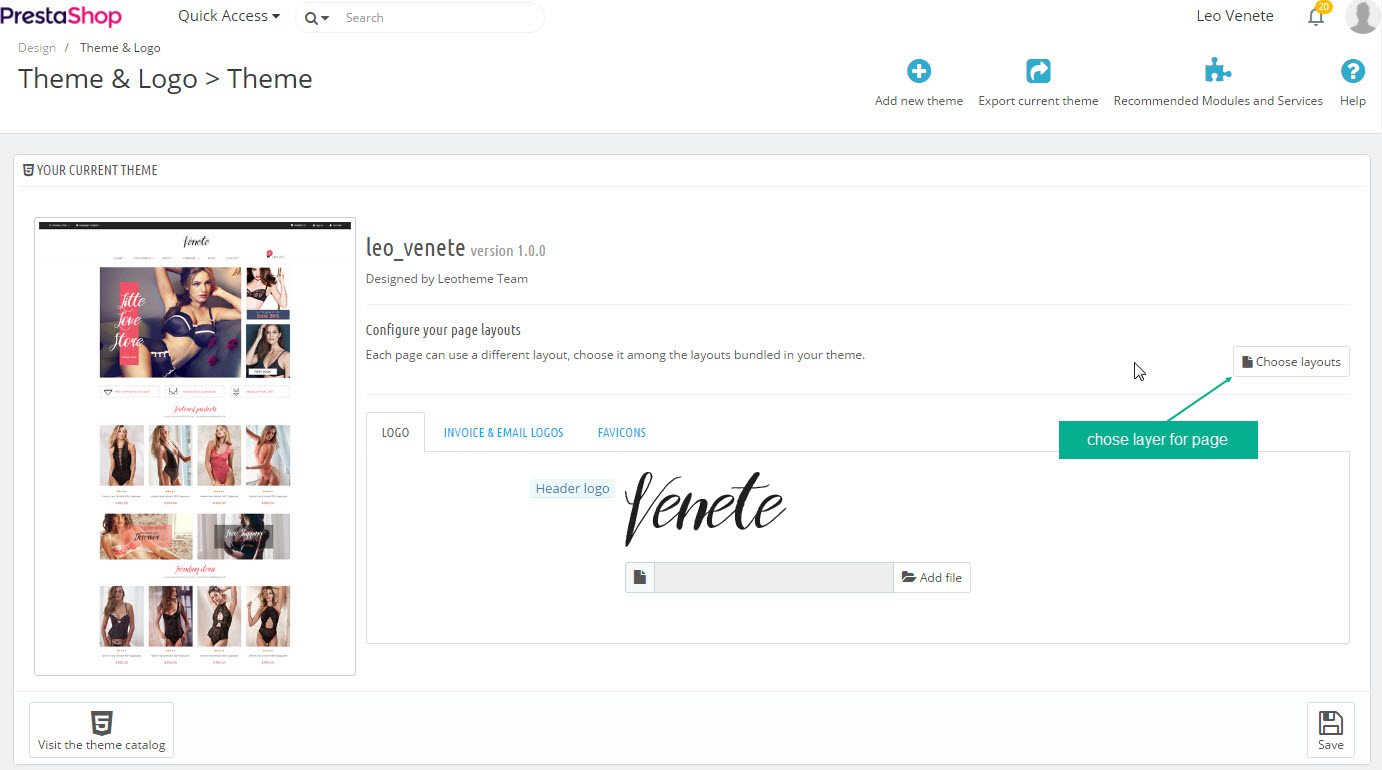Click the Add new theme plus icon
The height and width of the screenshot is (770, 1382).
point(918,72)
